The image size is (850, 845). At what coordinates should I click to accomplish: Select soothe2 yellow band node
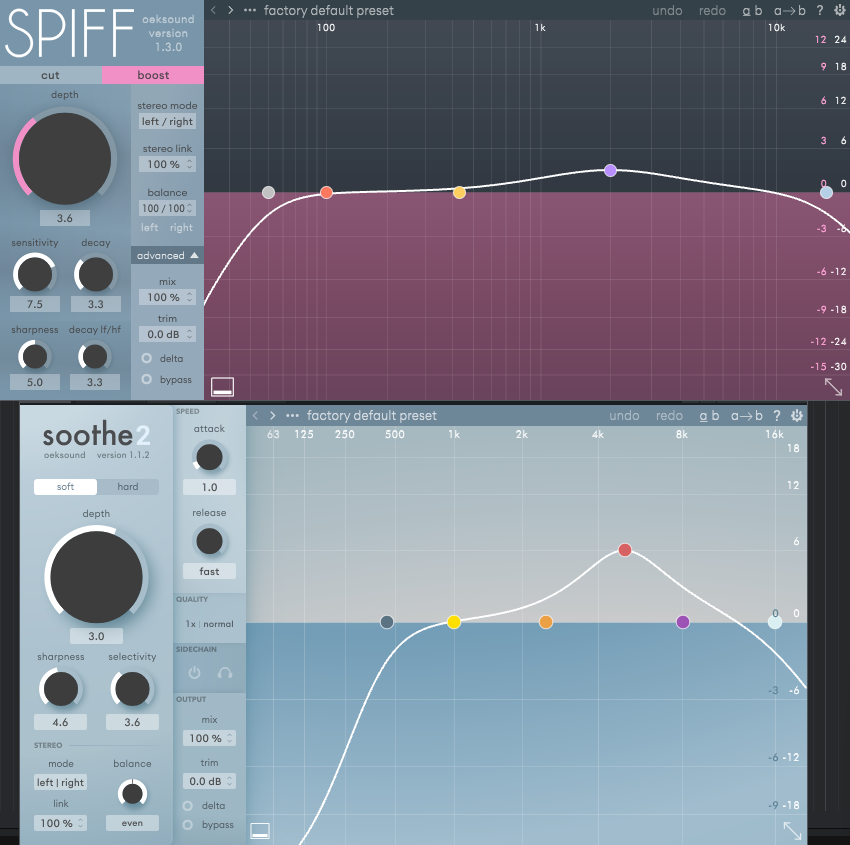point(454,622)
